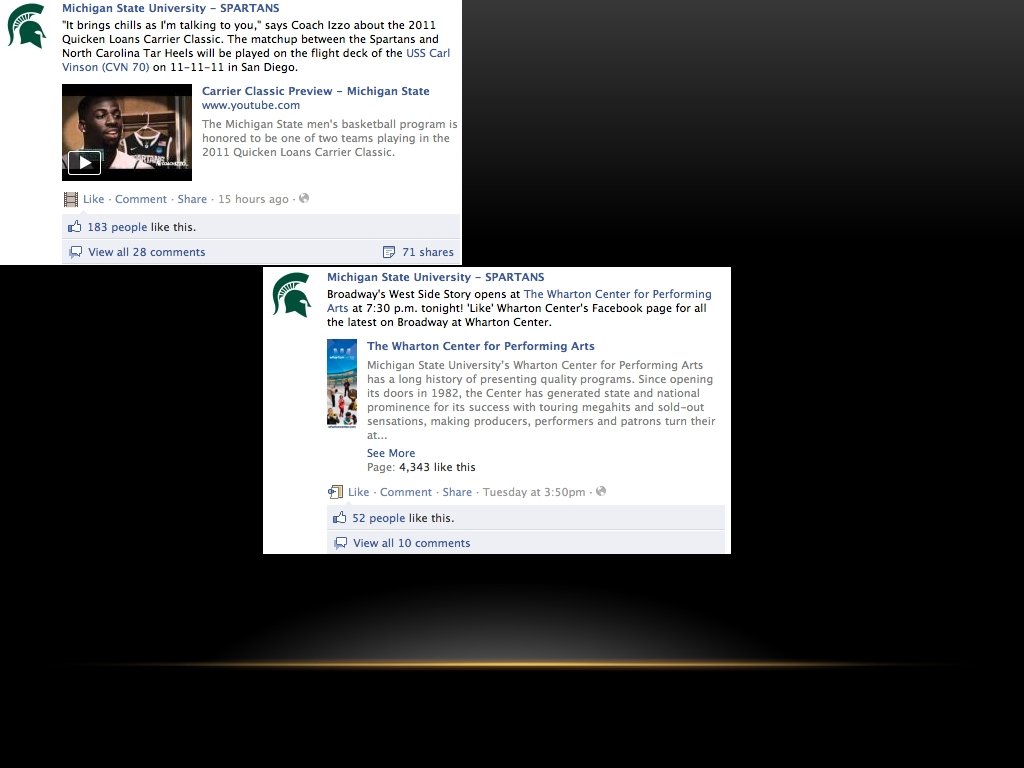1024x768 pixels.
Task: Expand description with See More
Action: click(x=391, y=453)
